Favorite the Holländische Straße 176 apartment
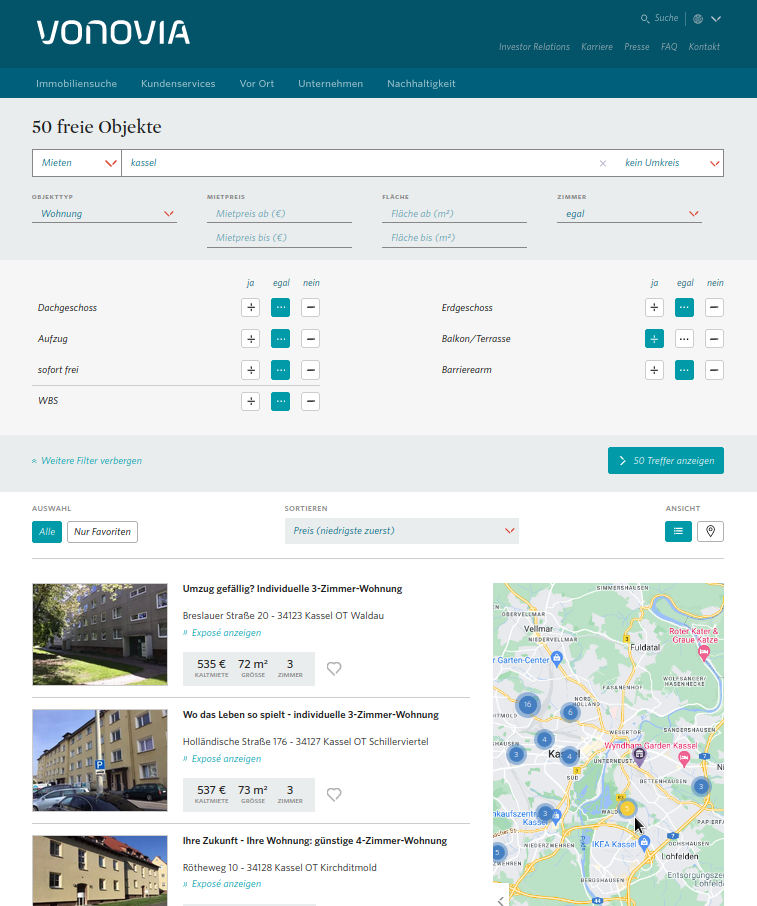This screenshot has width=757, height=906. 334,794
